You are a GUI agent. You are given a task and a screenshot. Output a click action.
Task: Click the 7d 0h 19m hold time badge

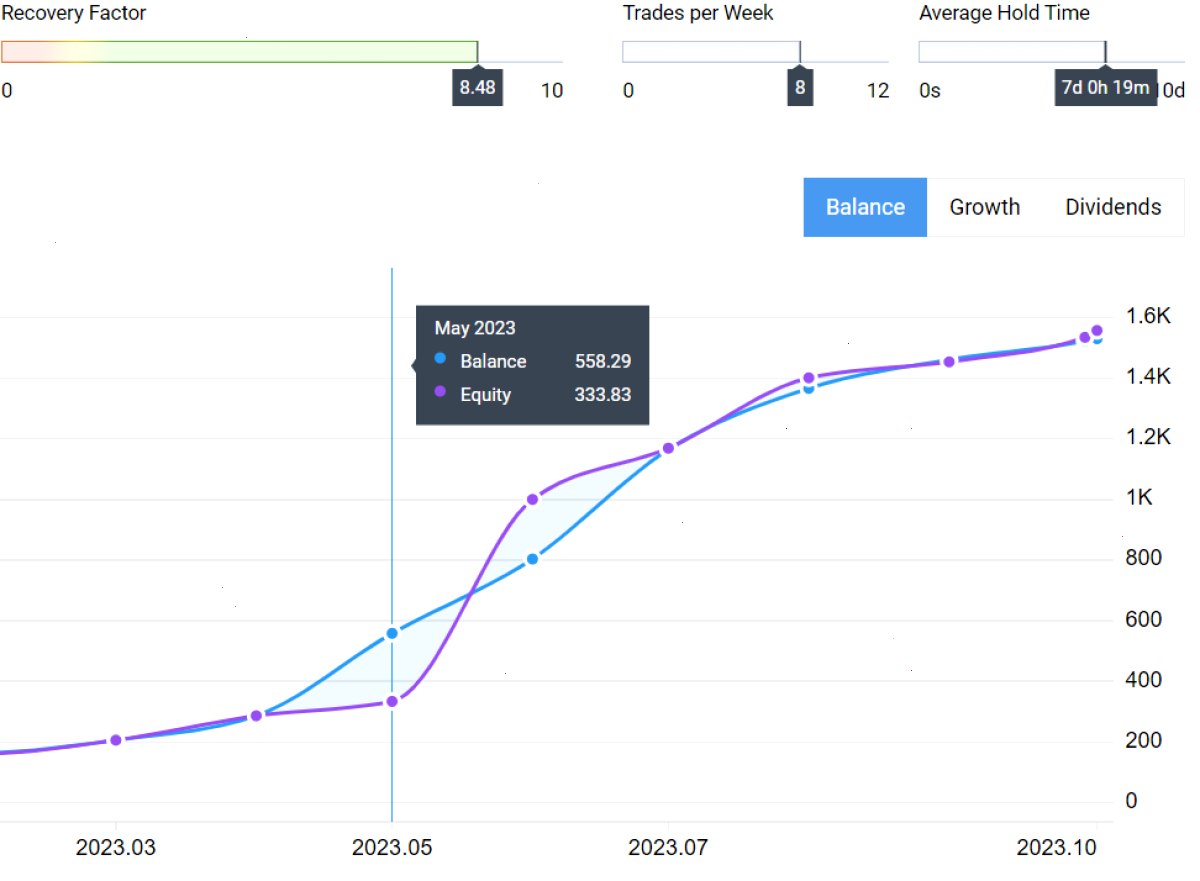(1105, 87)
